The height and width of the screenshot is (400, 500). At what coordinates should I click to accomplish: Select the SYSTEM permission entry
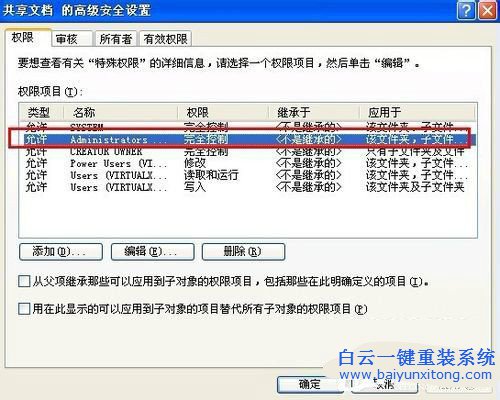tap(248, 127)
